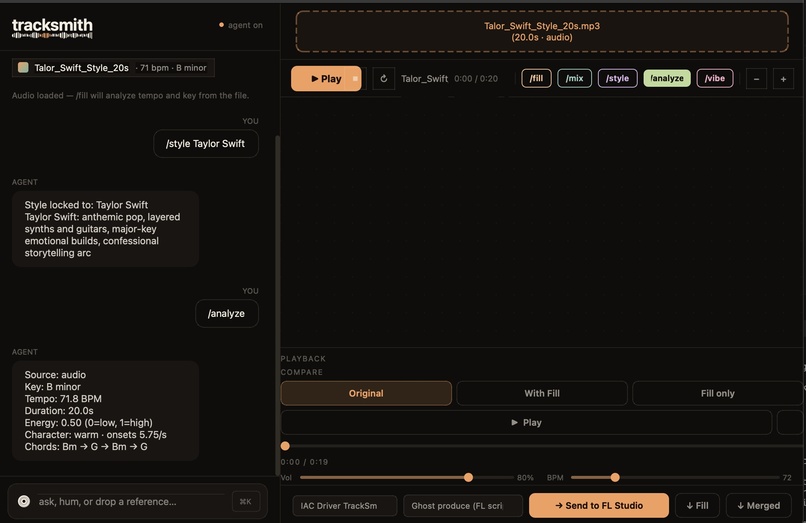Click Send to FL Studio button
Screen dimensions: 806x523
click(599, 506)
